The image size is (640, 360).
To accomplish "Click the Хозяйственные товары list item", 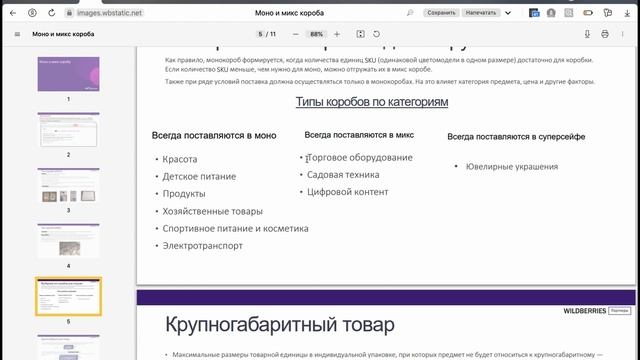I will (x=213, y=211).
